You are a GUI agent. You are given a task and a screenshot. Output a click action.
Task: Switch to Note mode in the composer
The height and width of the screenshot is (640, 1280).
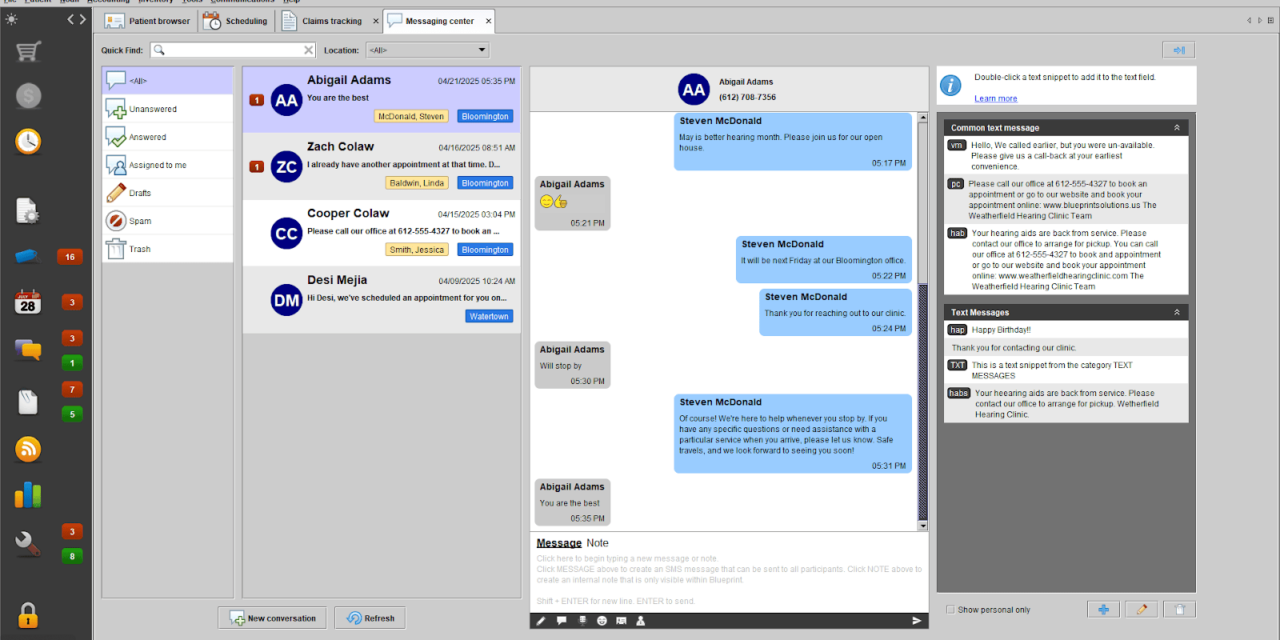597,543
